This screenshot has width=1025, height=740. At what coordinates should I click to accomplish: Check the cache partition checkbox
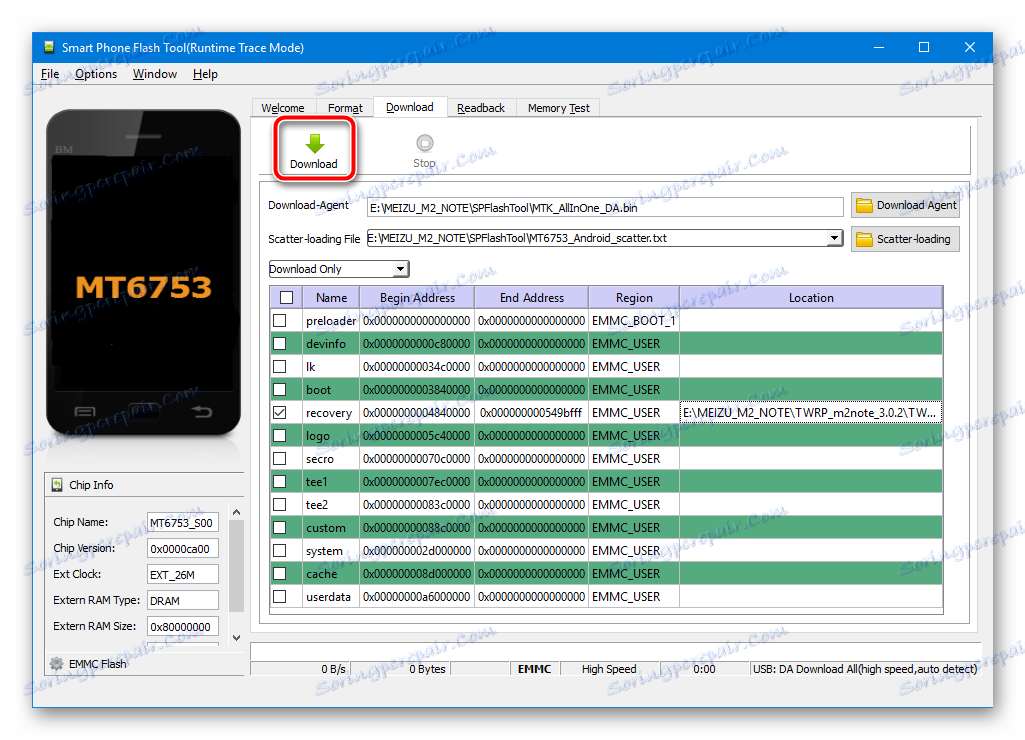(280, 573)
